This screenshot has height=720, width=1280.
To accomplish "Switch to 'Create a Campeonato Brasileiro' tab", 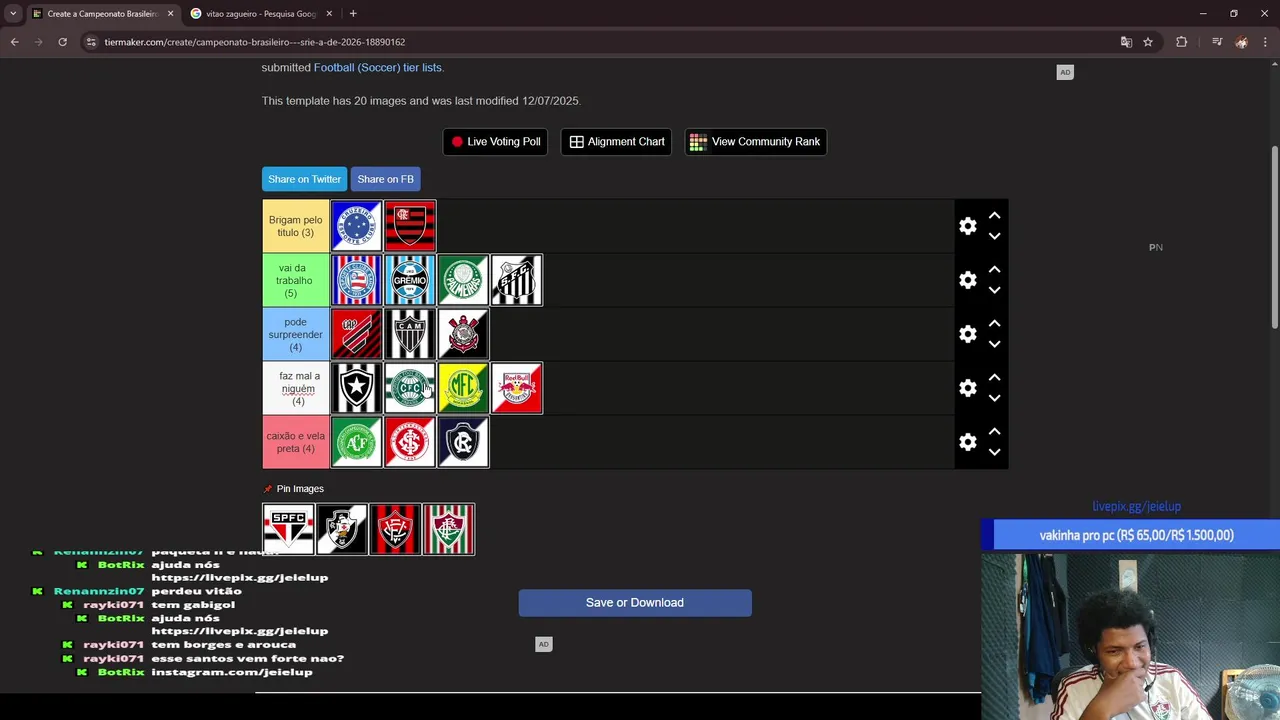I will [103, 14].
